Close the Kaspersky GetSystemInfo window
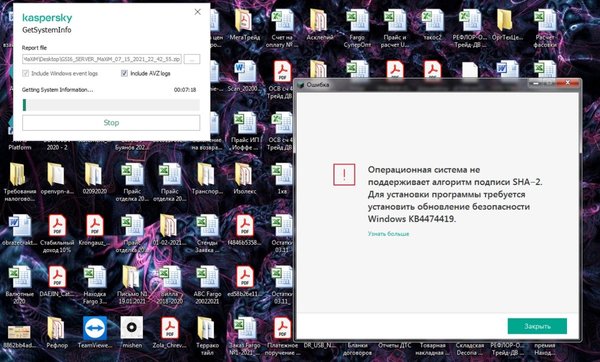The width and height of the screenshot is (600, 362). [x=197, y=12]
